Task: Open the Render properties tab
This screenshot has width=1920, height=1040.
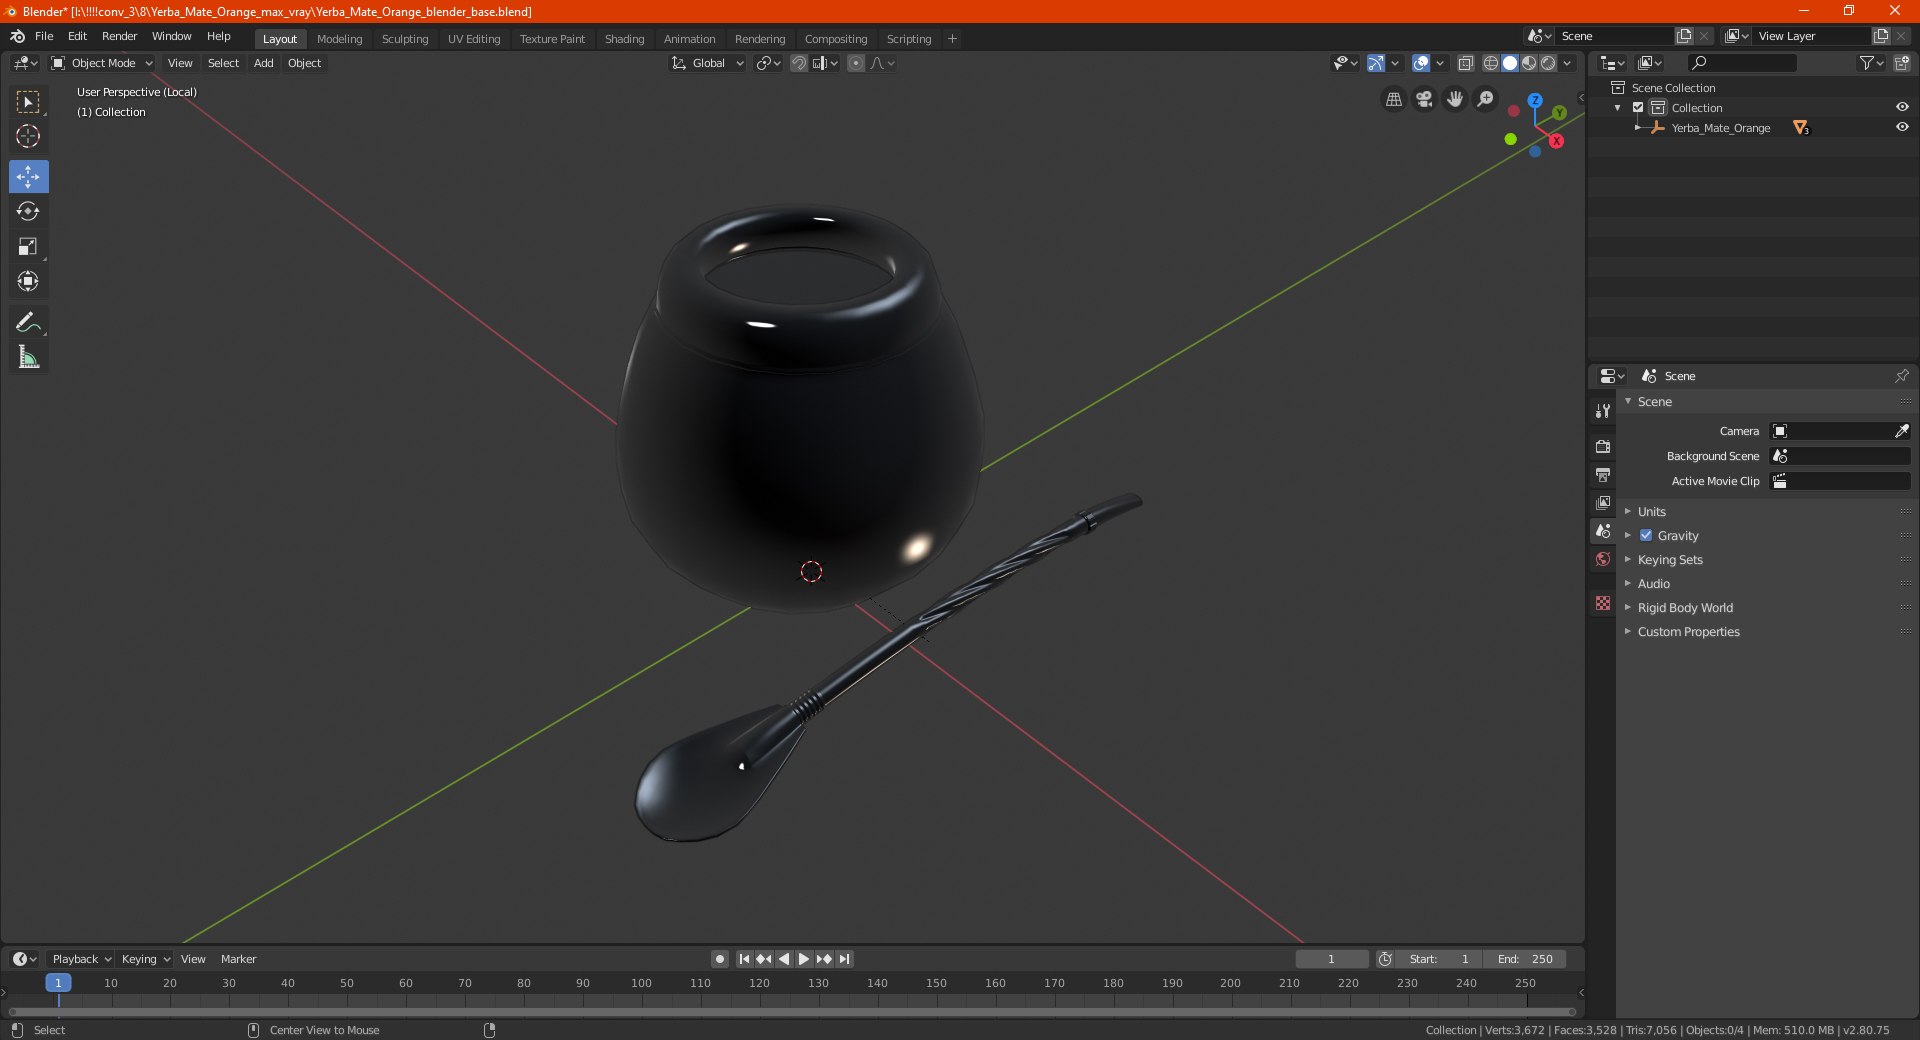Action: [x=1603, y=446]
